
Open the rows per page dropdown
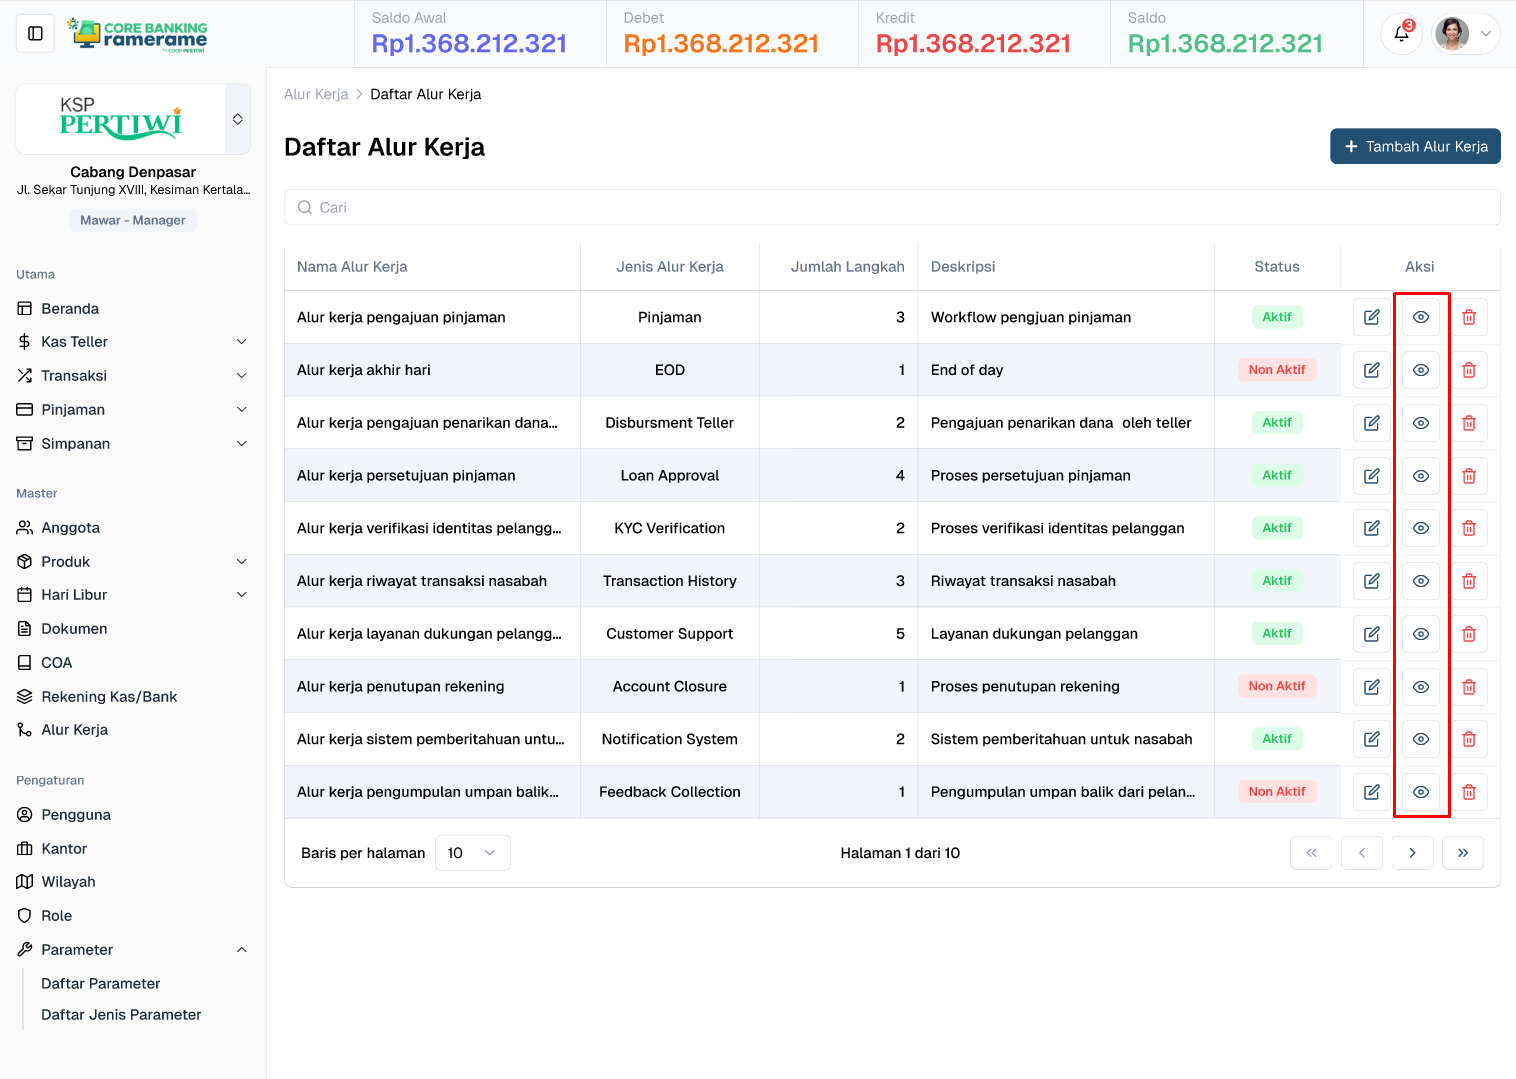pyautogui.click(x=472, y=853)
